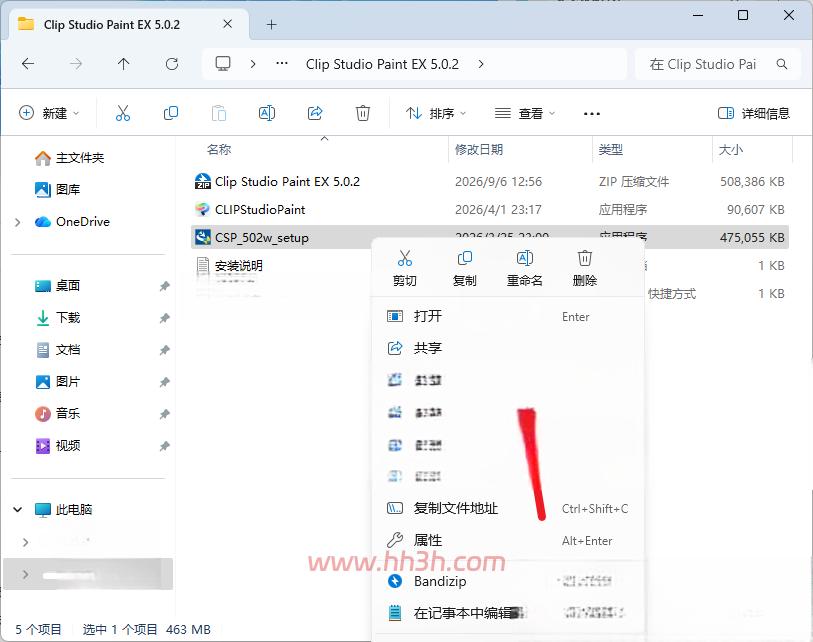Unpin 桌面 with its pin icon

[x=164, y=286]
